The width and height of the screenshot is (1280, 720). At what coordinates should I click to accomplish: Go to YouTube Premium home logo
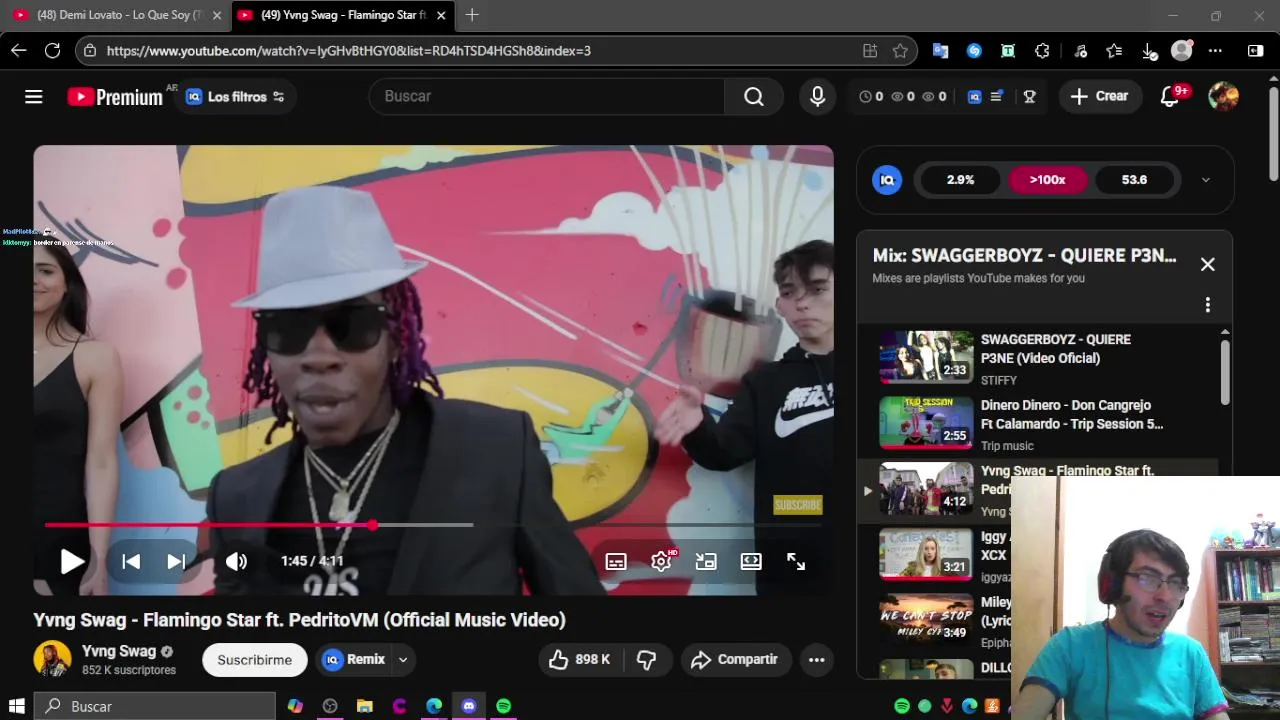115,97
